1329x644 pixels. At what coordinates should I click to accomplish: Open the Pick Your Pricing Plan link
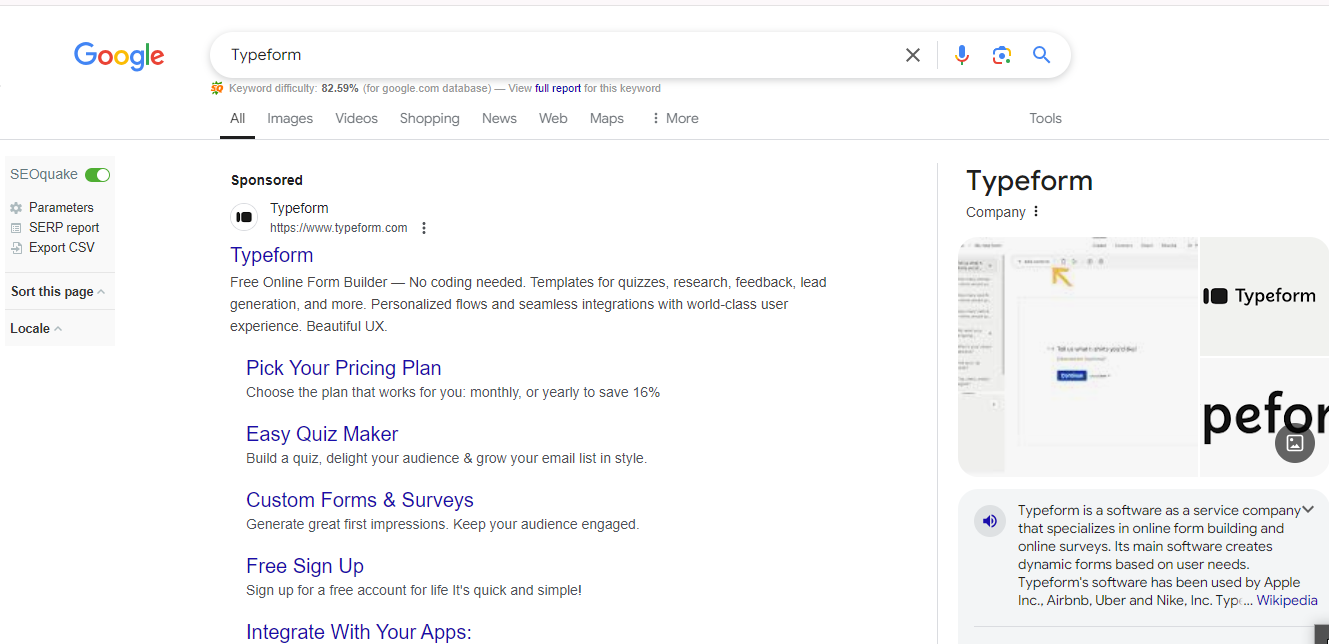(x=343, y=368)
